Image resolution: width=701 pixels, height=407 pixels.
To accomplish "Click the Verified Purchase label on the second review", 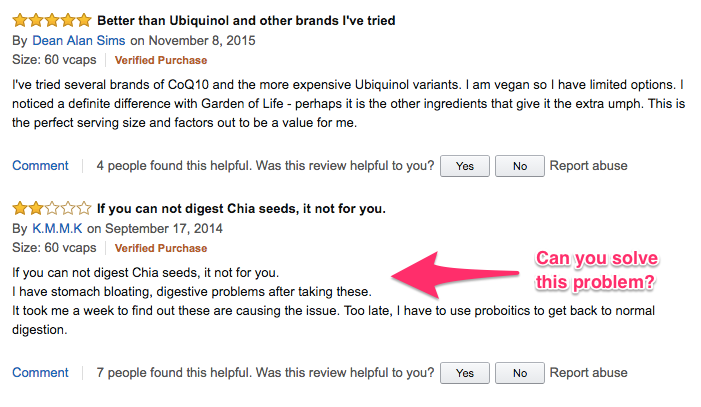I will point(163,248).
